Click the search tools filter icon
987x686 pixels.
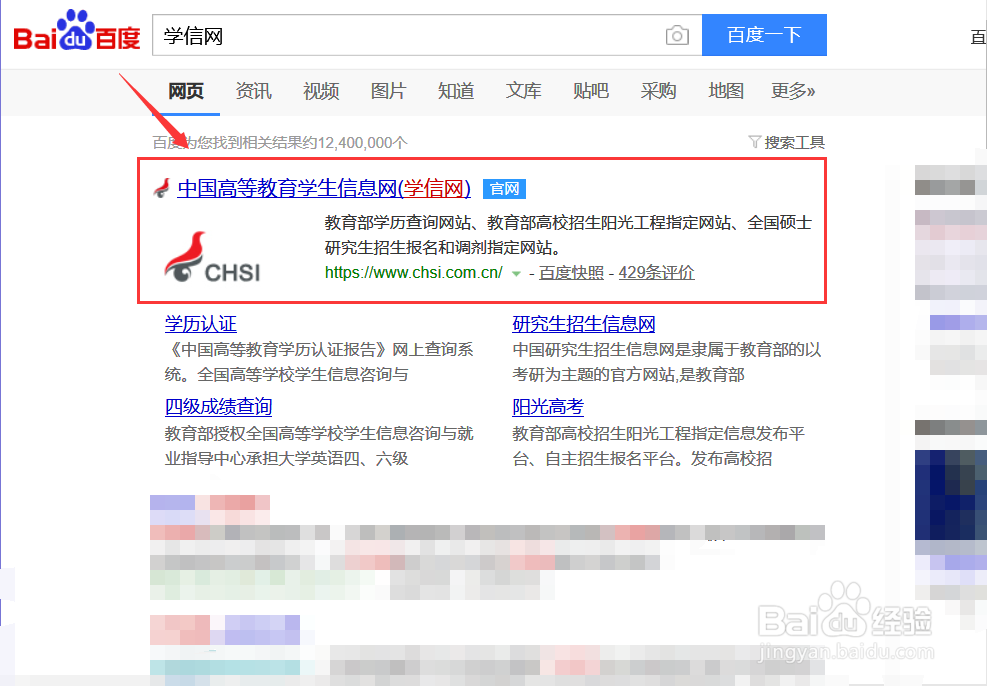(x=754, y=142)
